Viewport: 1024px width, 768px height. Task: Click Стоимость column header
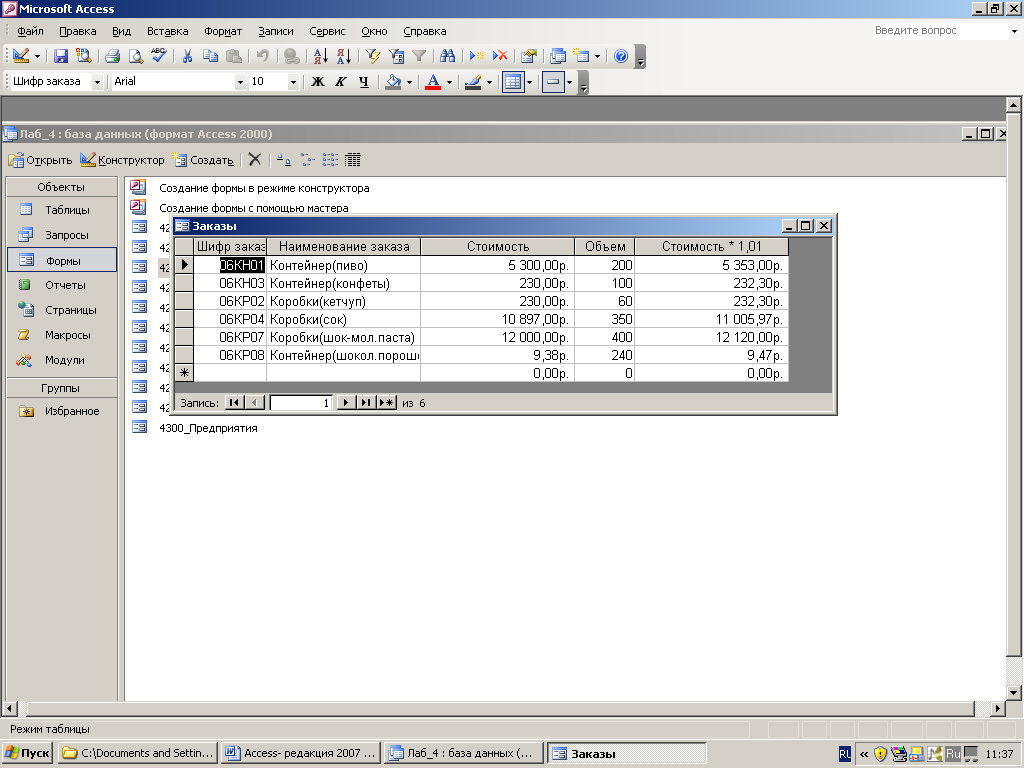coord(498,247)
